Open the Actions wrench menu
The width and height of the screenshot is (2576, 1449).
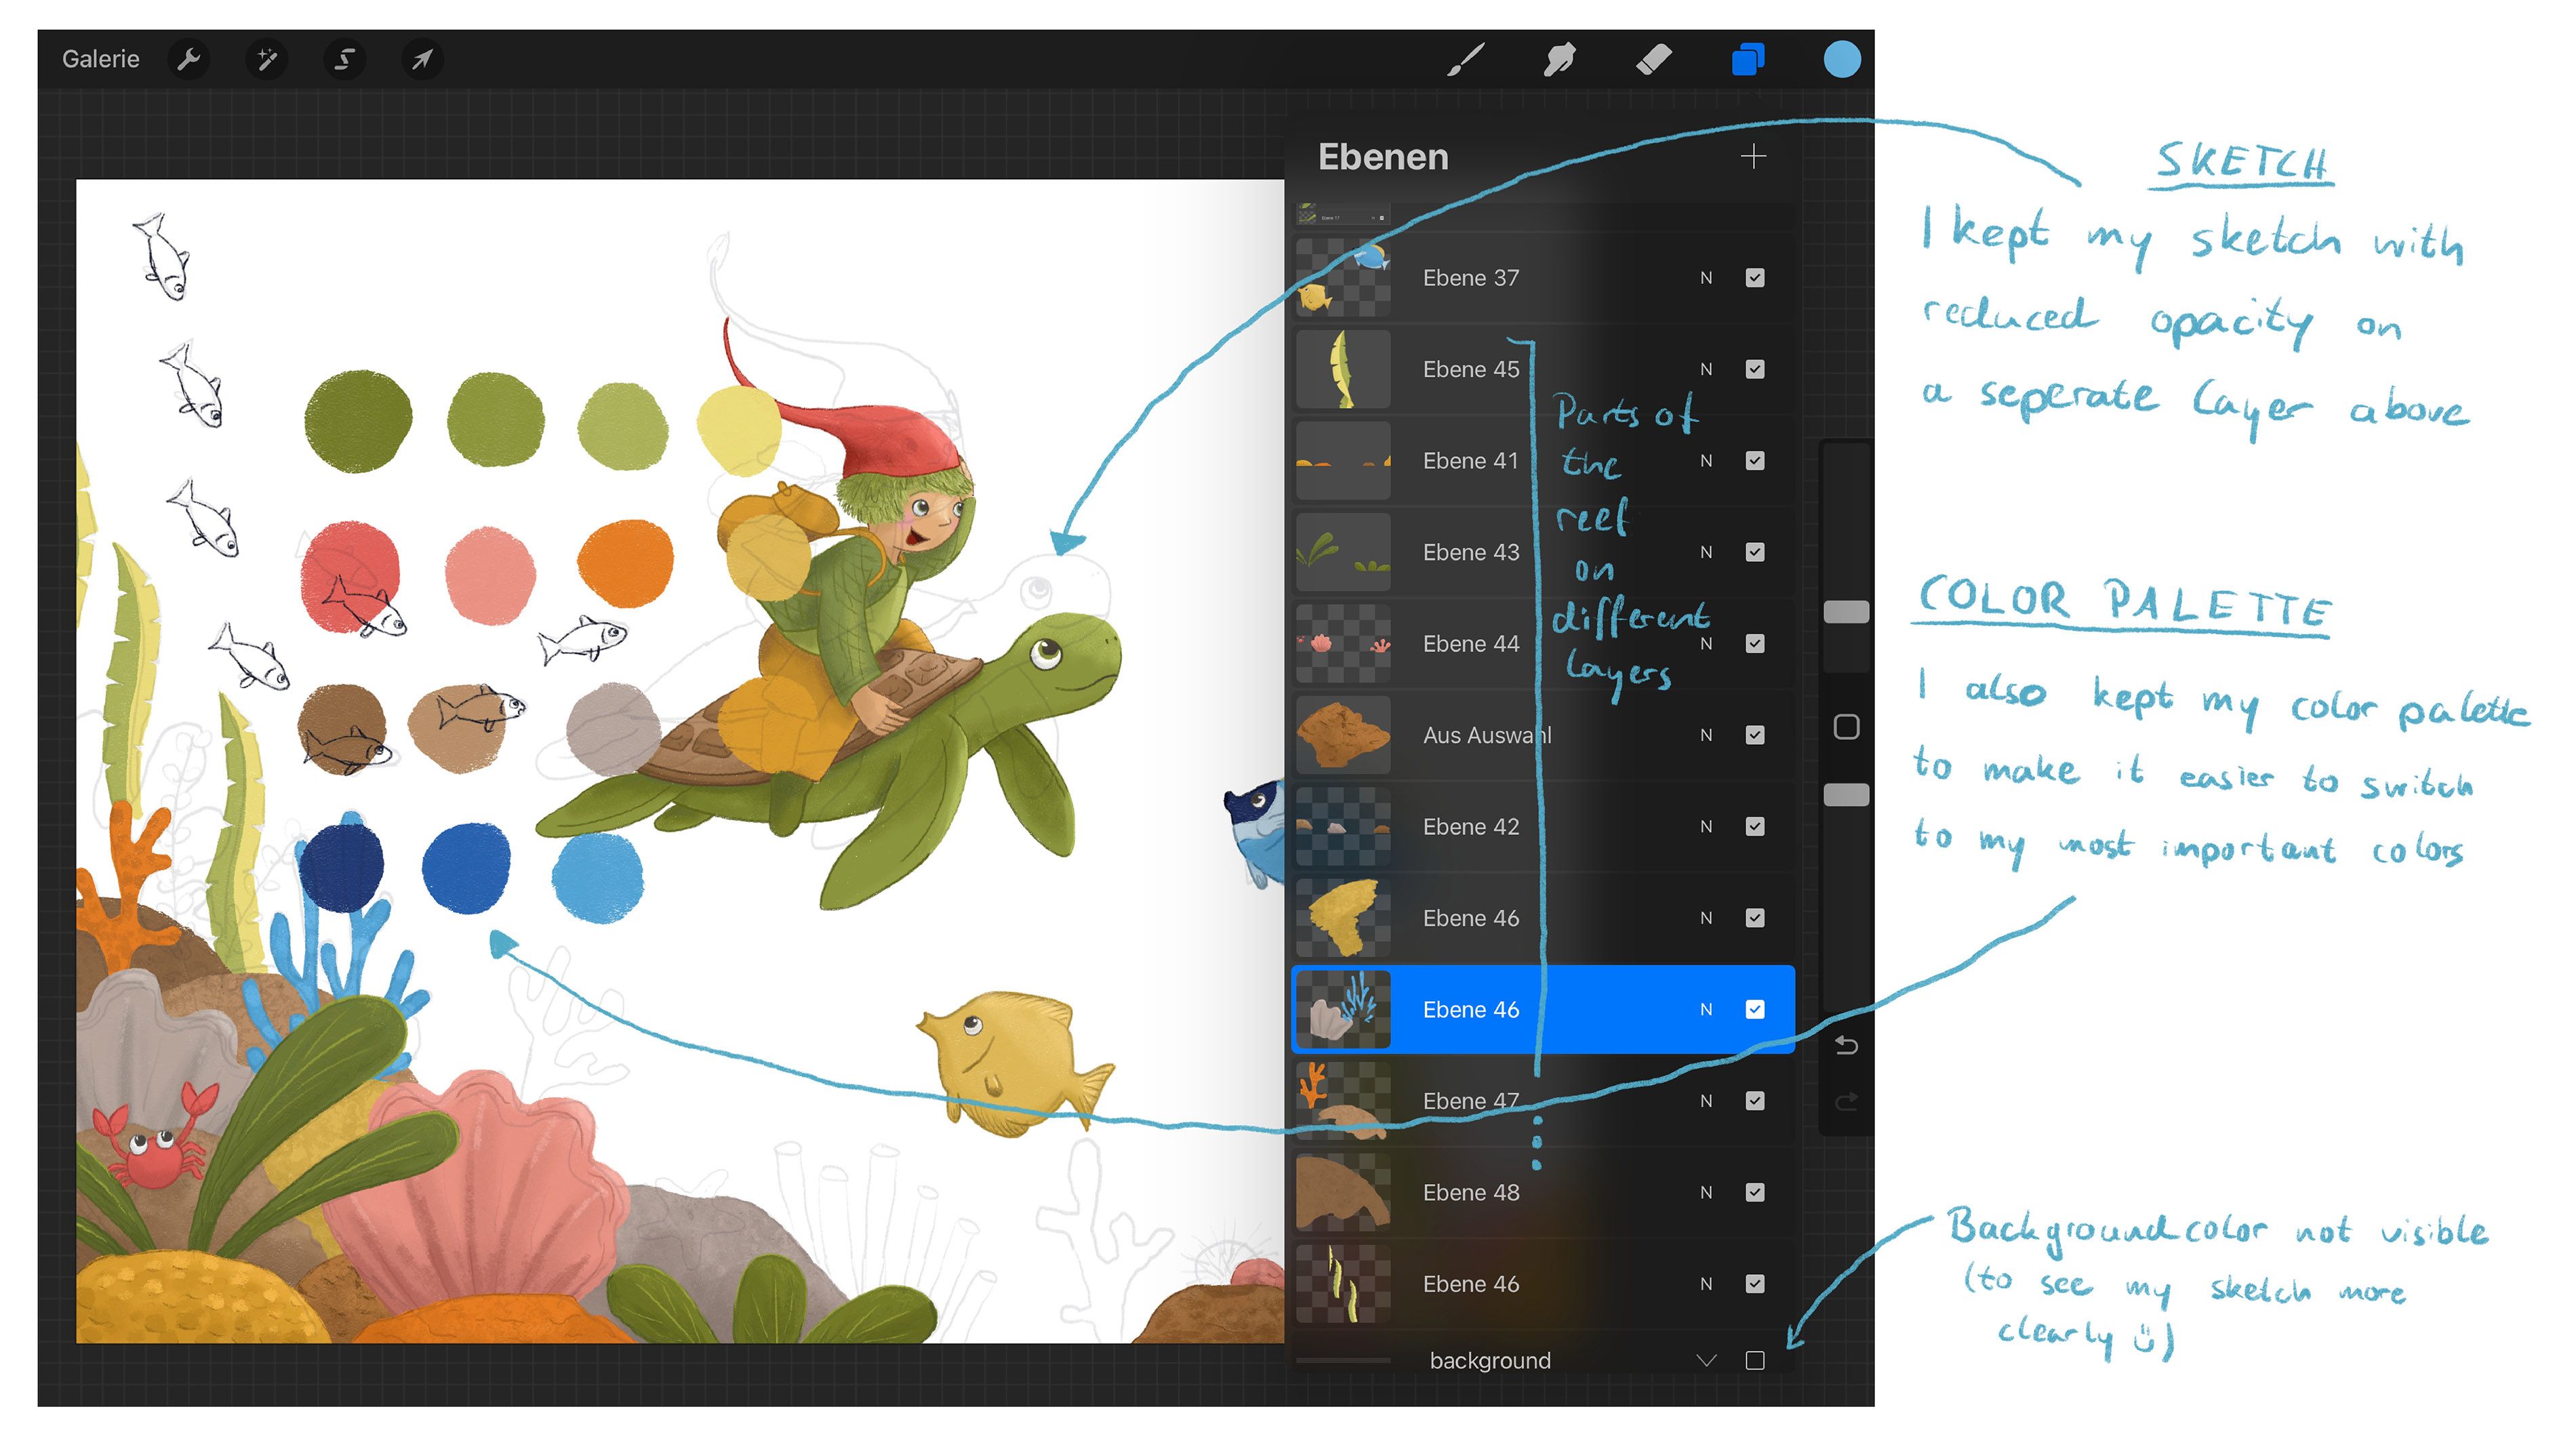(x=188, y=59)
